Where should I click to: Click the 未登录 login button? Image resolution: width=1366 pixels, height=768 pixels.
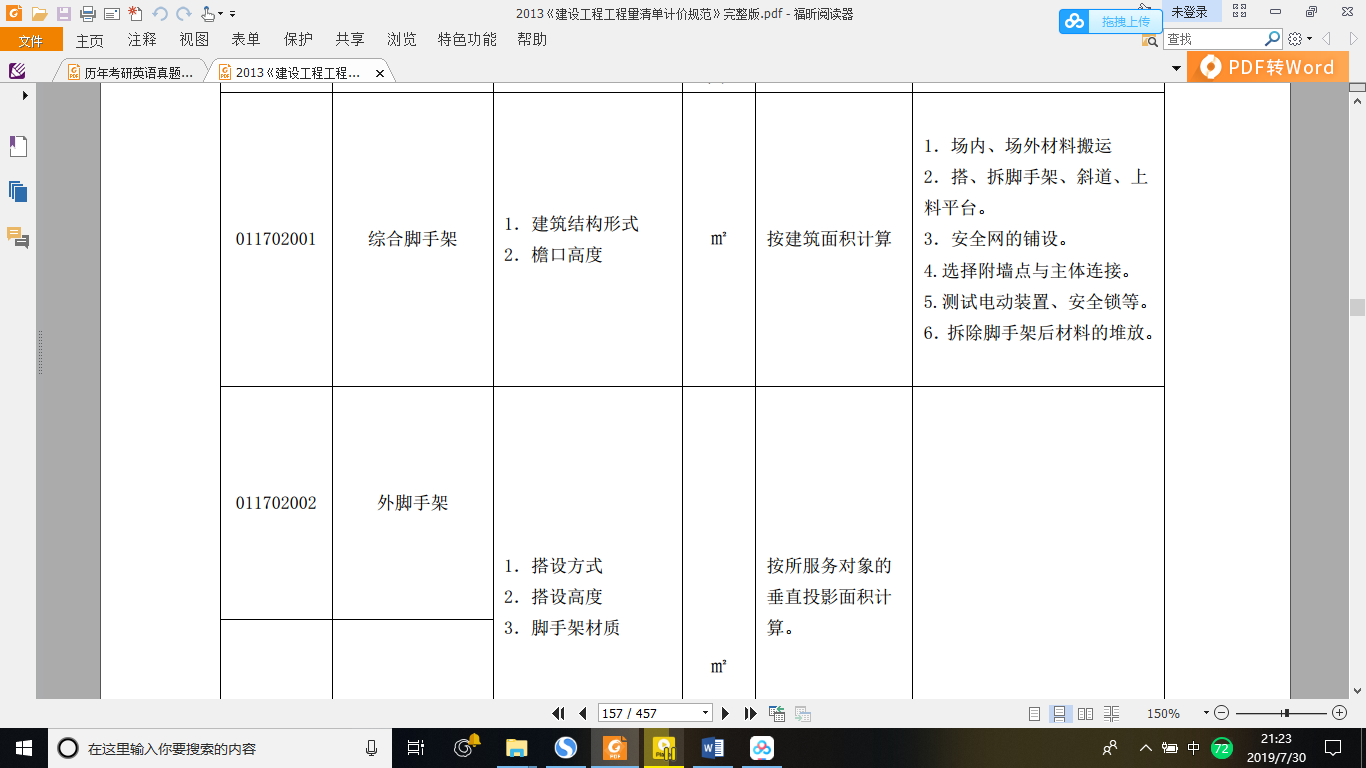pos(1190,12)
